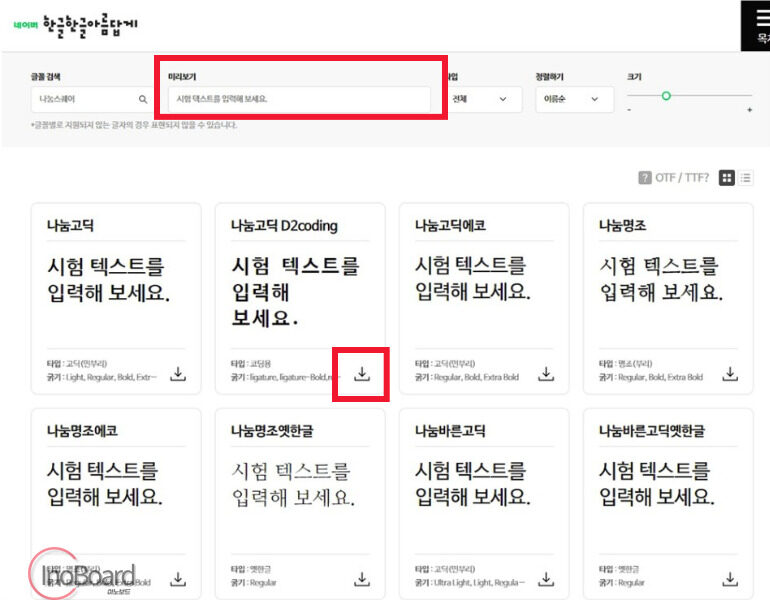Click the 나눔명조옛한글 preview sample text
The image size is (770, 600).
click(x=293, y=485)
